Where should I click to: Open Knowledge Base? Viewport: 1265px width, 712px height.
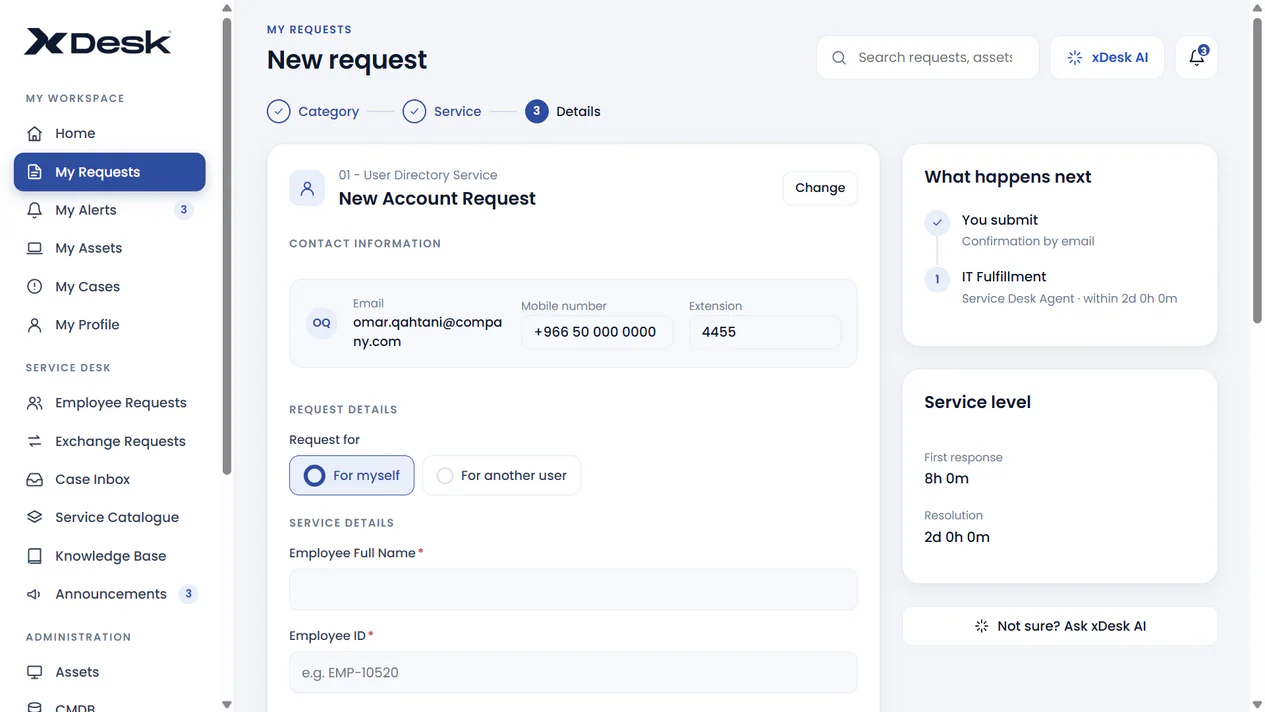click(110, 556)
